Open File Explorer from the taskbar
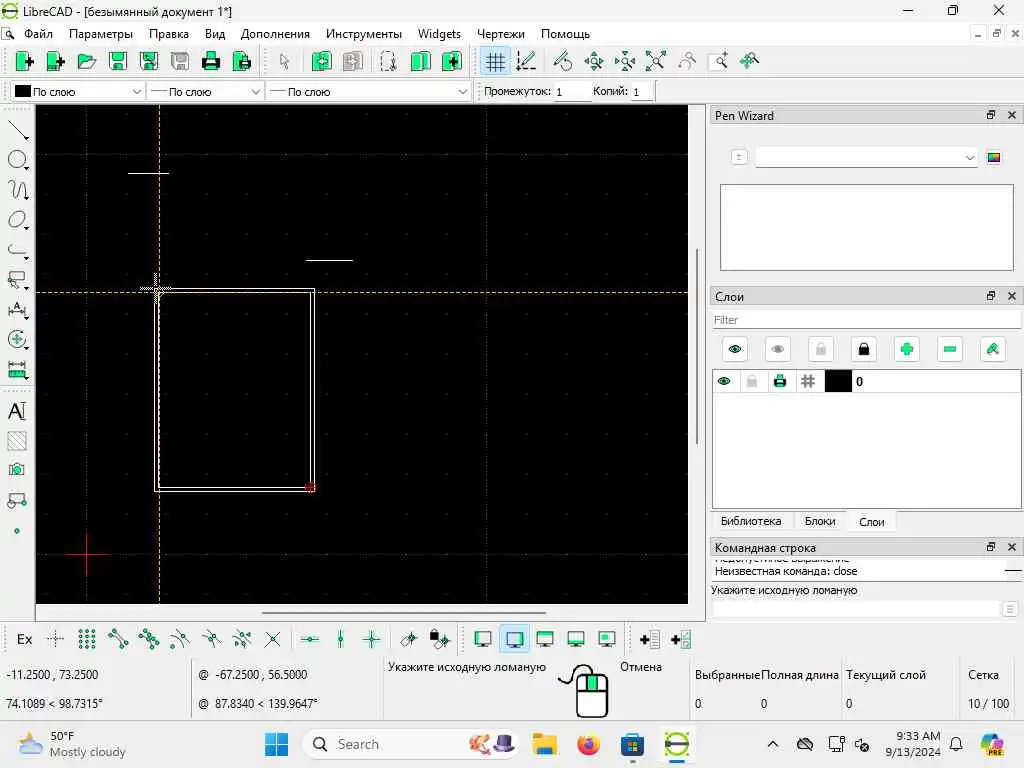The image size is (1024, 768). tap(545, 744)
